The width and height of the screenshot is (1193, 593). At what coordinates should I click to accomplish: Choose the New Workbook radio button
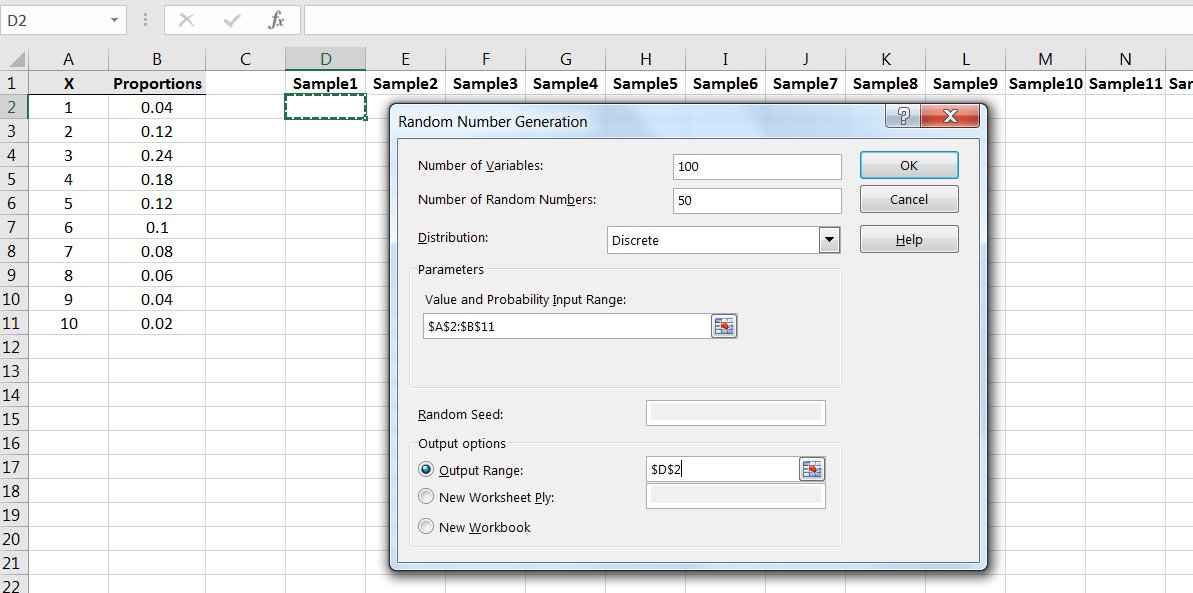tap(427, 527)
